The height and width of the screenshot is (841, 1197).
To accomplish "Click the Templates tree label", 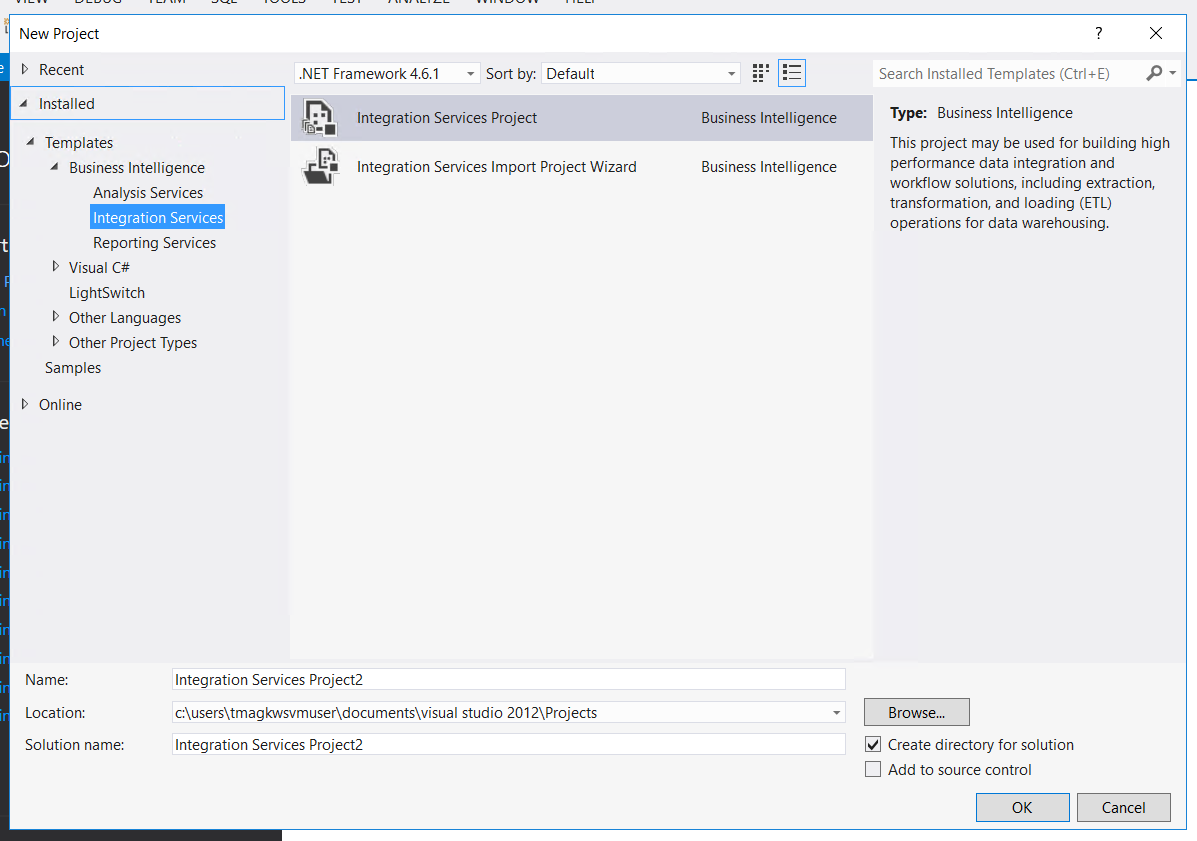I will click(79, 143).
